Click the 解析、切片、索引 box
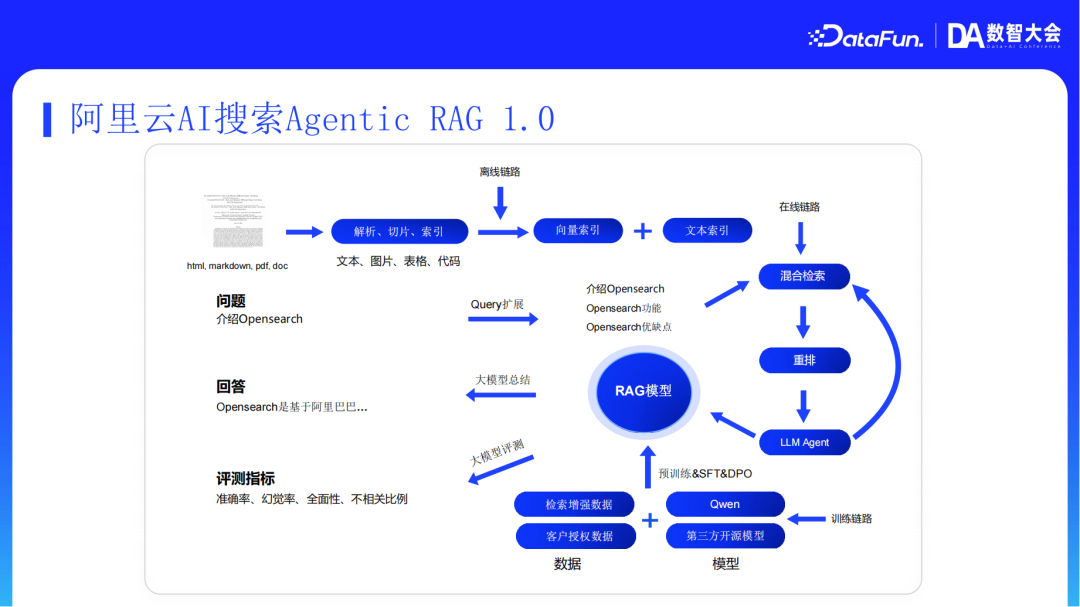This screenshot has width=1080, height=607. [x=399, y=230]
